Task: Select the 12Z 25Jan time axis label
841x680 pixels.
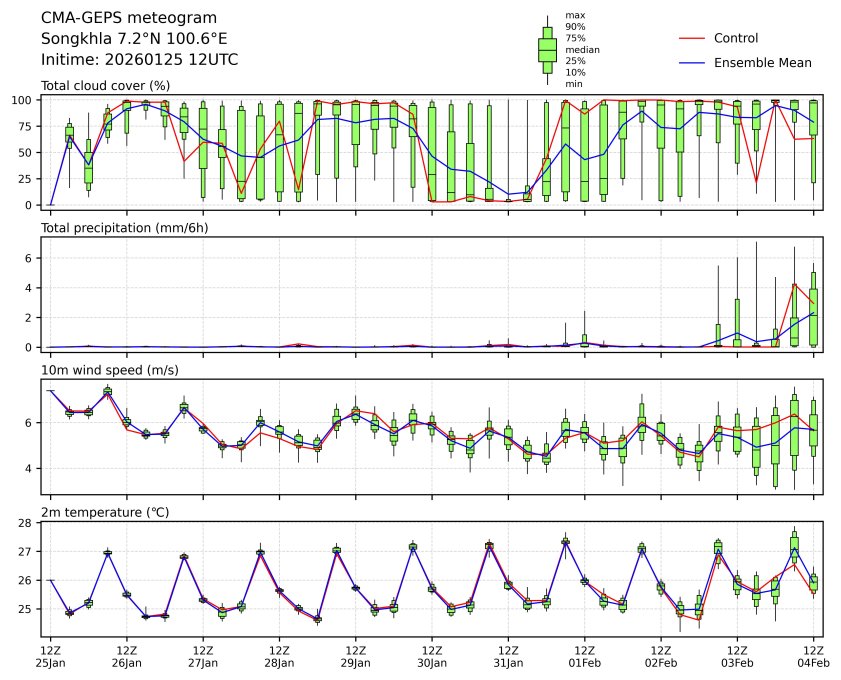Action: coord(50,655)
